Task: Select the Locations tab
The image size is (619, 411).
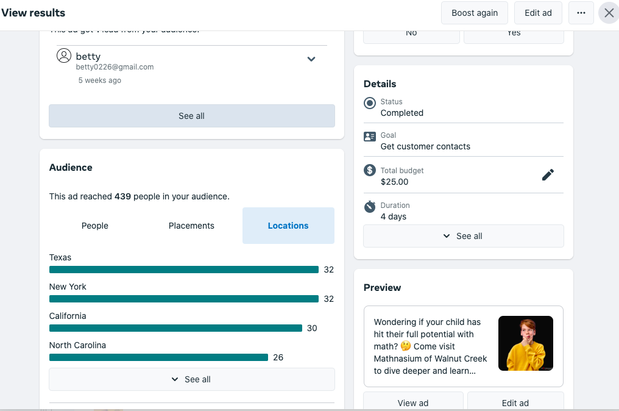Action: point(288,226)
